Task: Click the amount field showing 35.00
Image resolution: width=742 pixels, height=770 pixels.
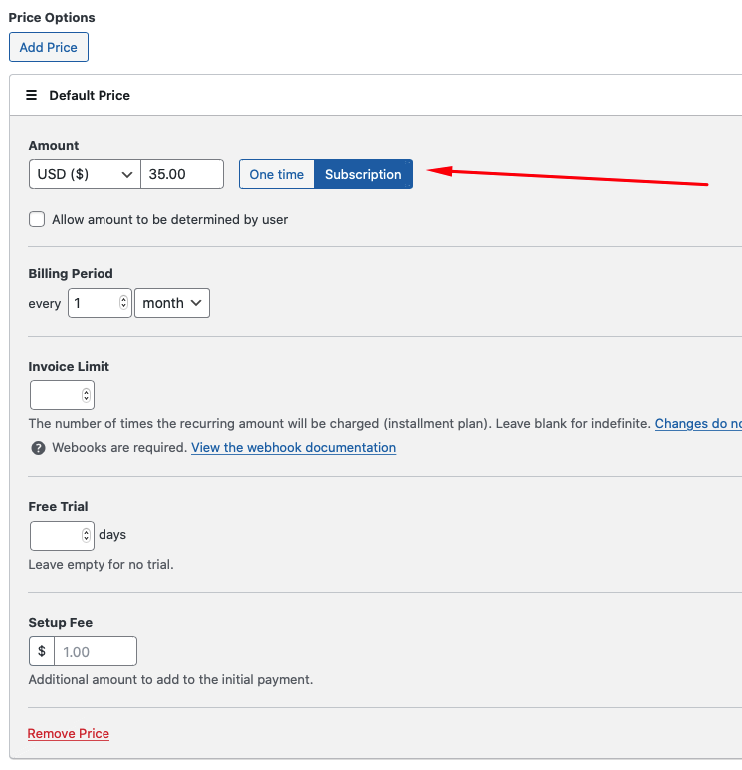Action: click(181, 174)
